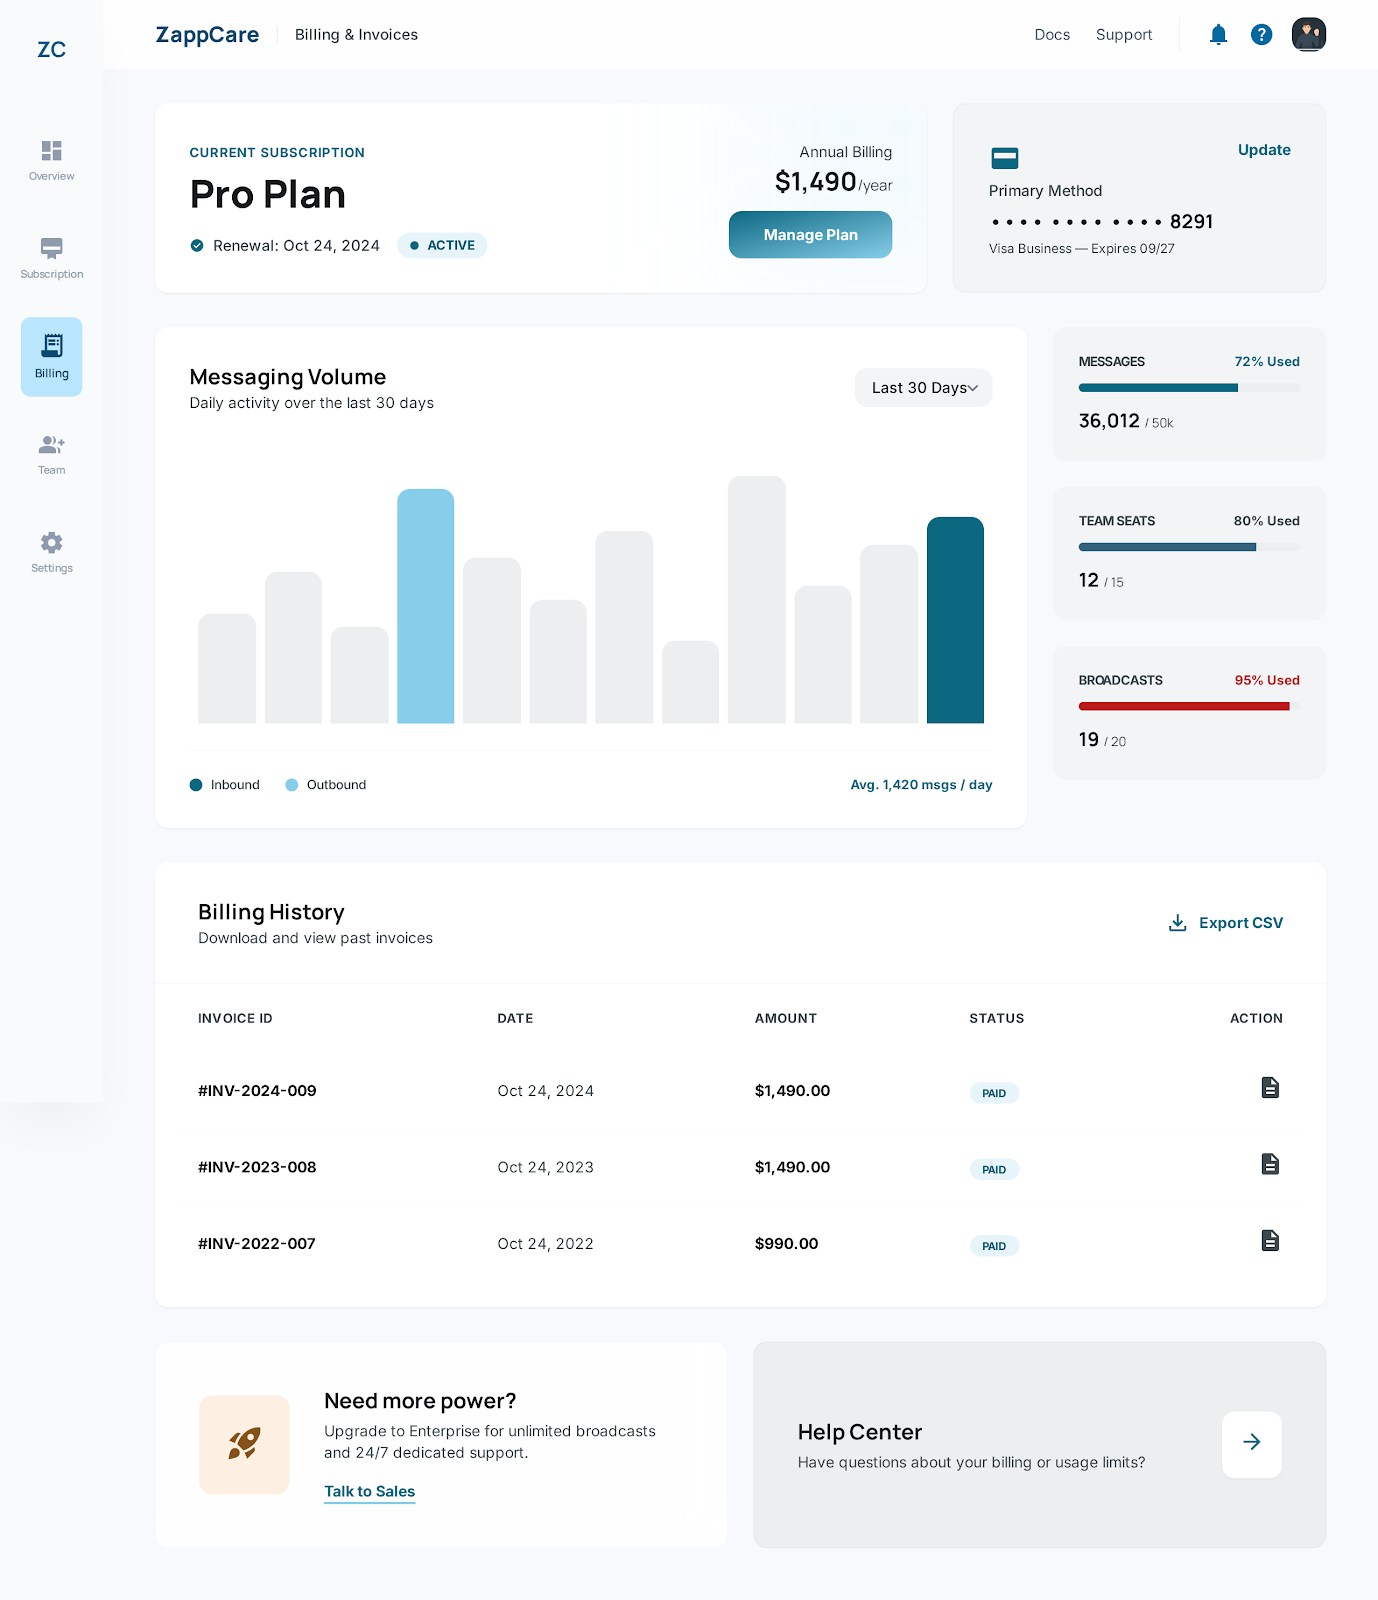This screenshot has height=1600, width=1378.
Task: Download invoice #INV-2023-008 document
Action: tap(1270, 1164)
